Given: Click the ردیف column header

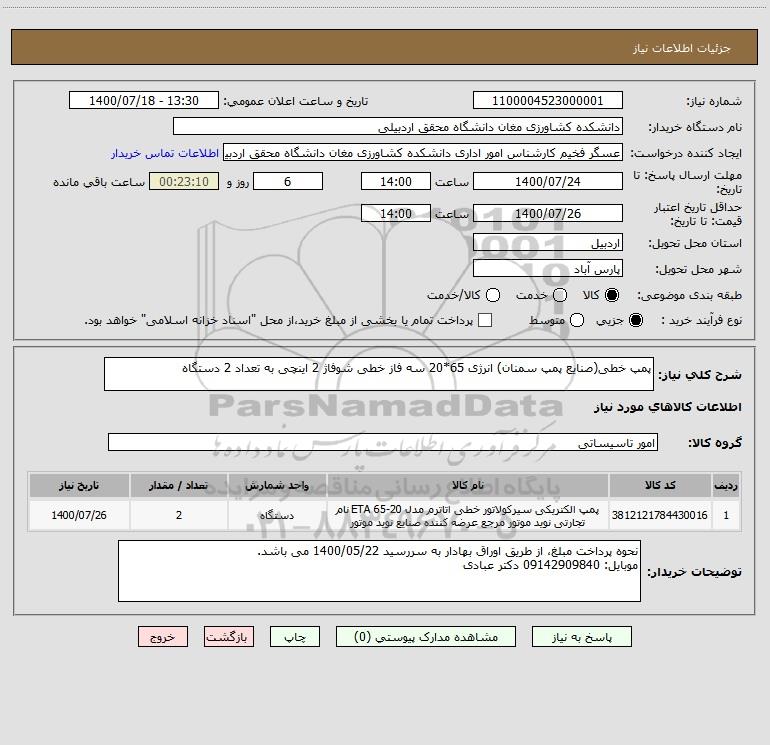Looking at the screenshot, I should point(726,485).
